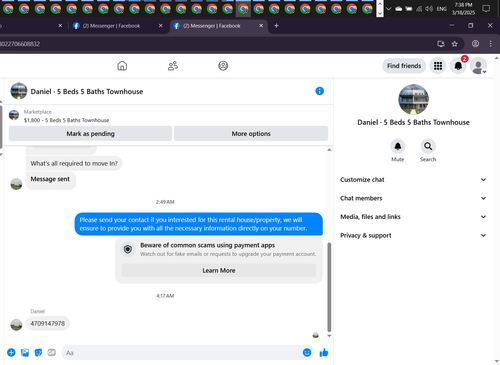Click the blue Please send your contact message
The image size is (500, 365).
pos(198,224)
